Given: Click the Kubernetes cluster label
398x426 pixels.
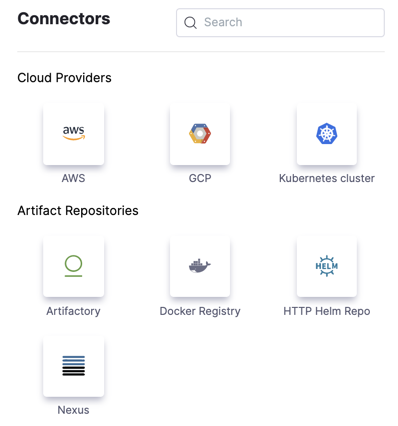Looking at the screenshot, I should click(x=327, y=178).
